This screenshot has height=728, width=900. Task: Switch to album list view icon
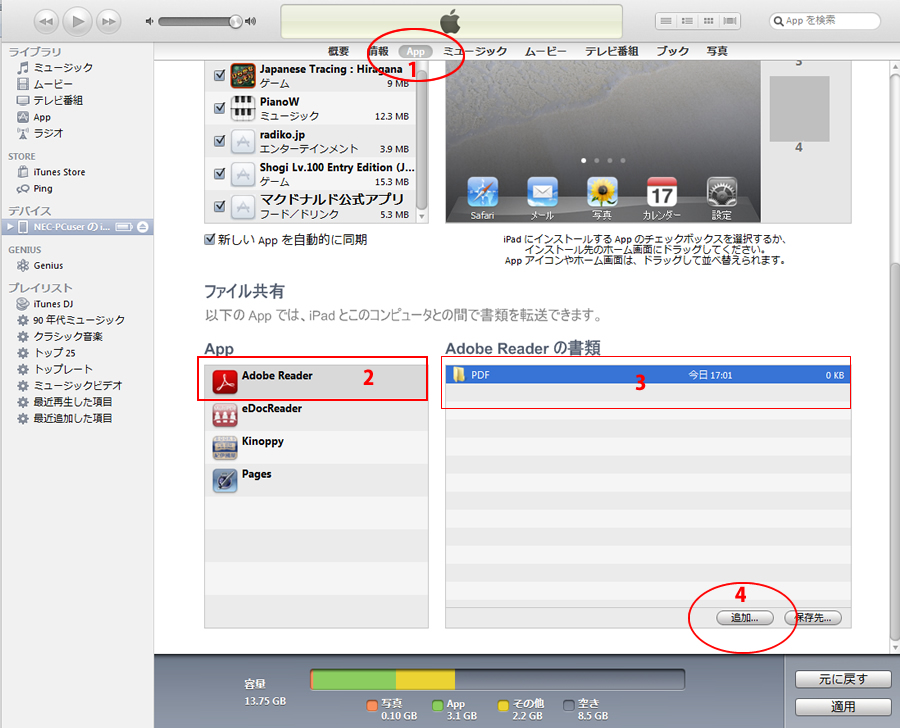[687, 21]
